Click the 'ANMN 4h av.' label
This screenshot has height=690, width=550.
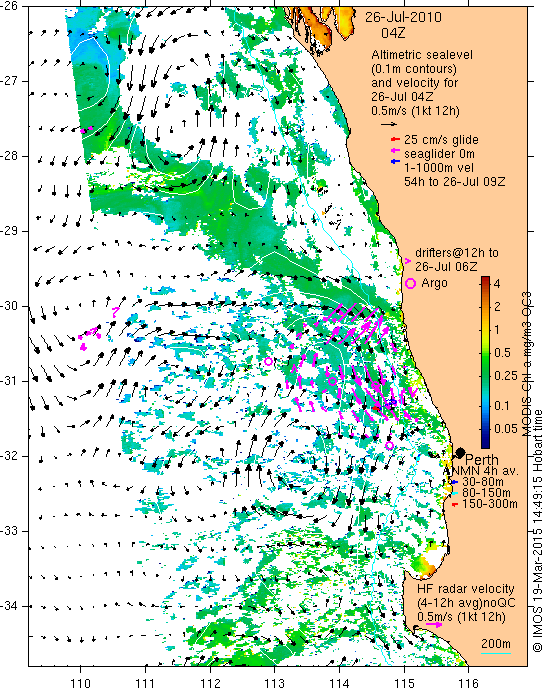(480, 471)
